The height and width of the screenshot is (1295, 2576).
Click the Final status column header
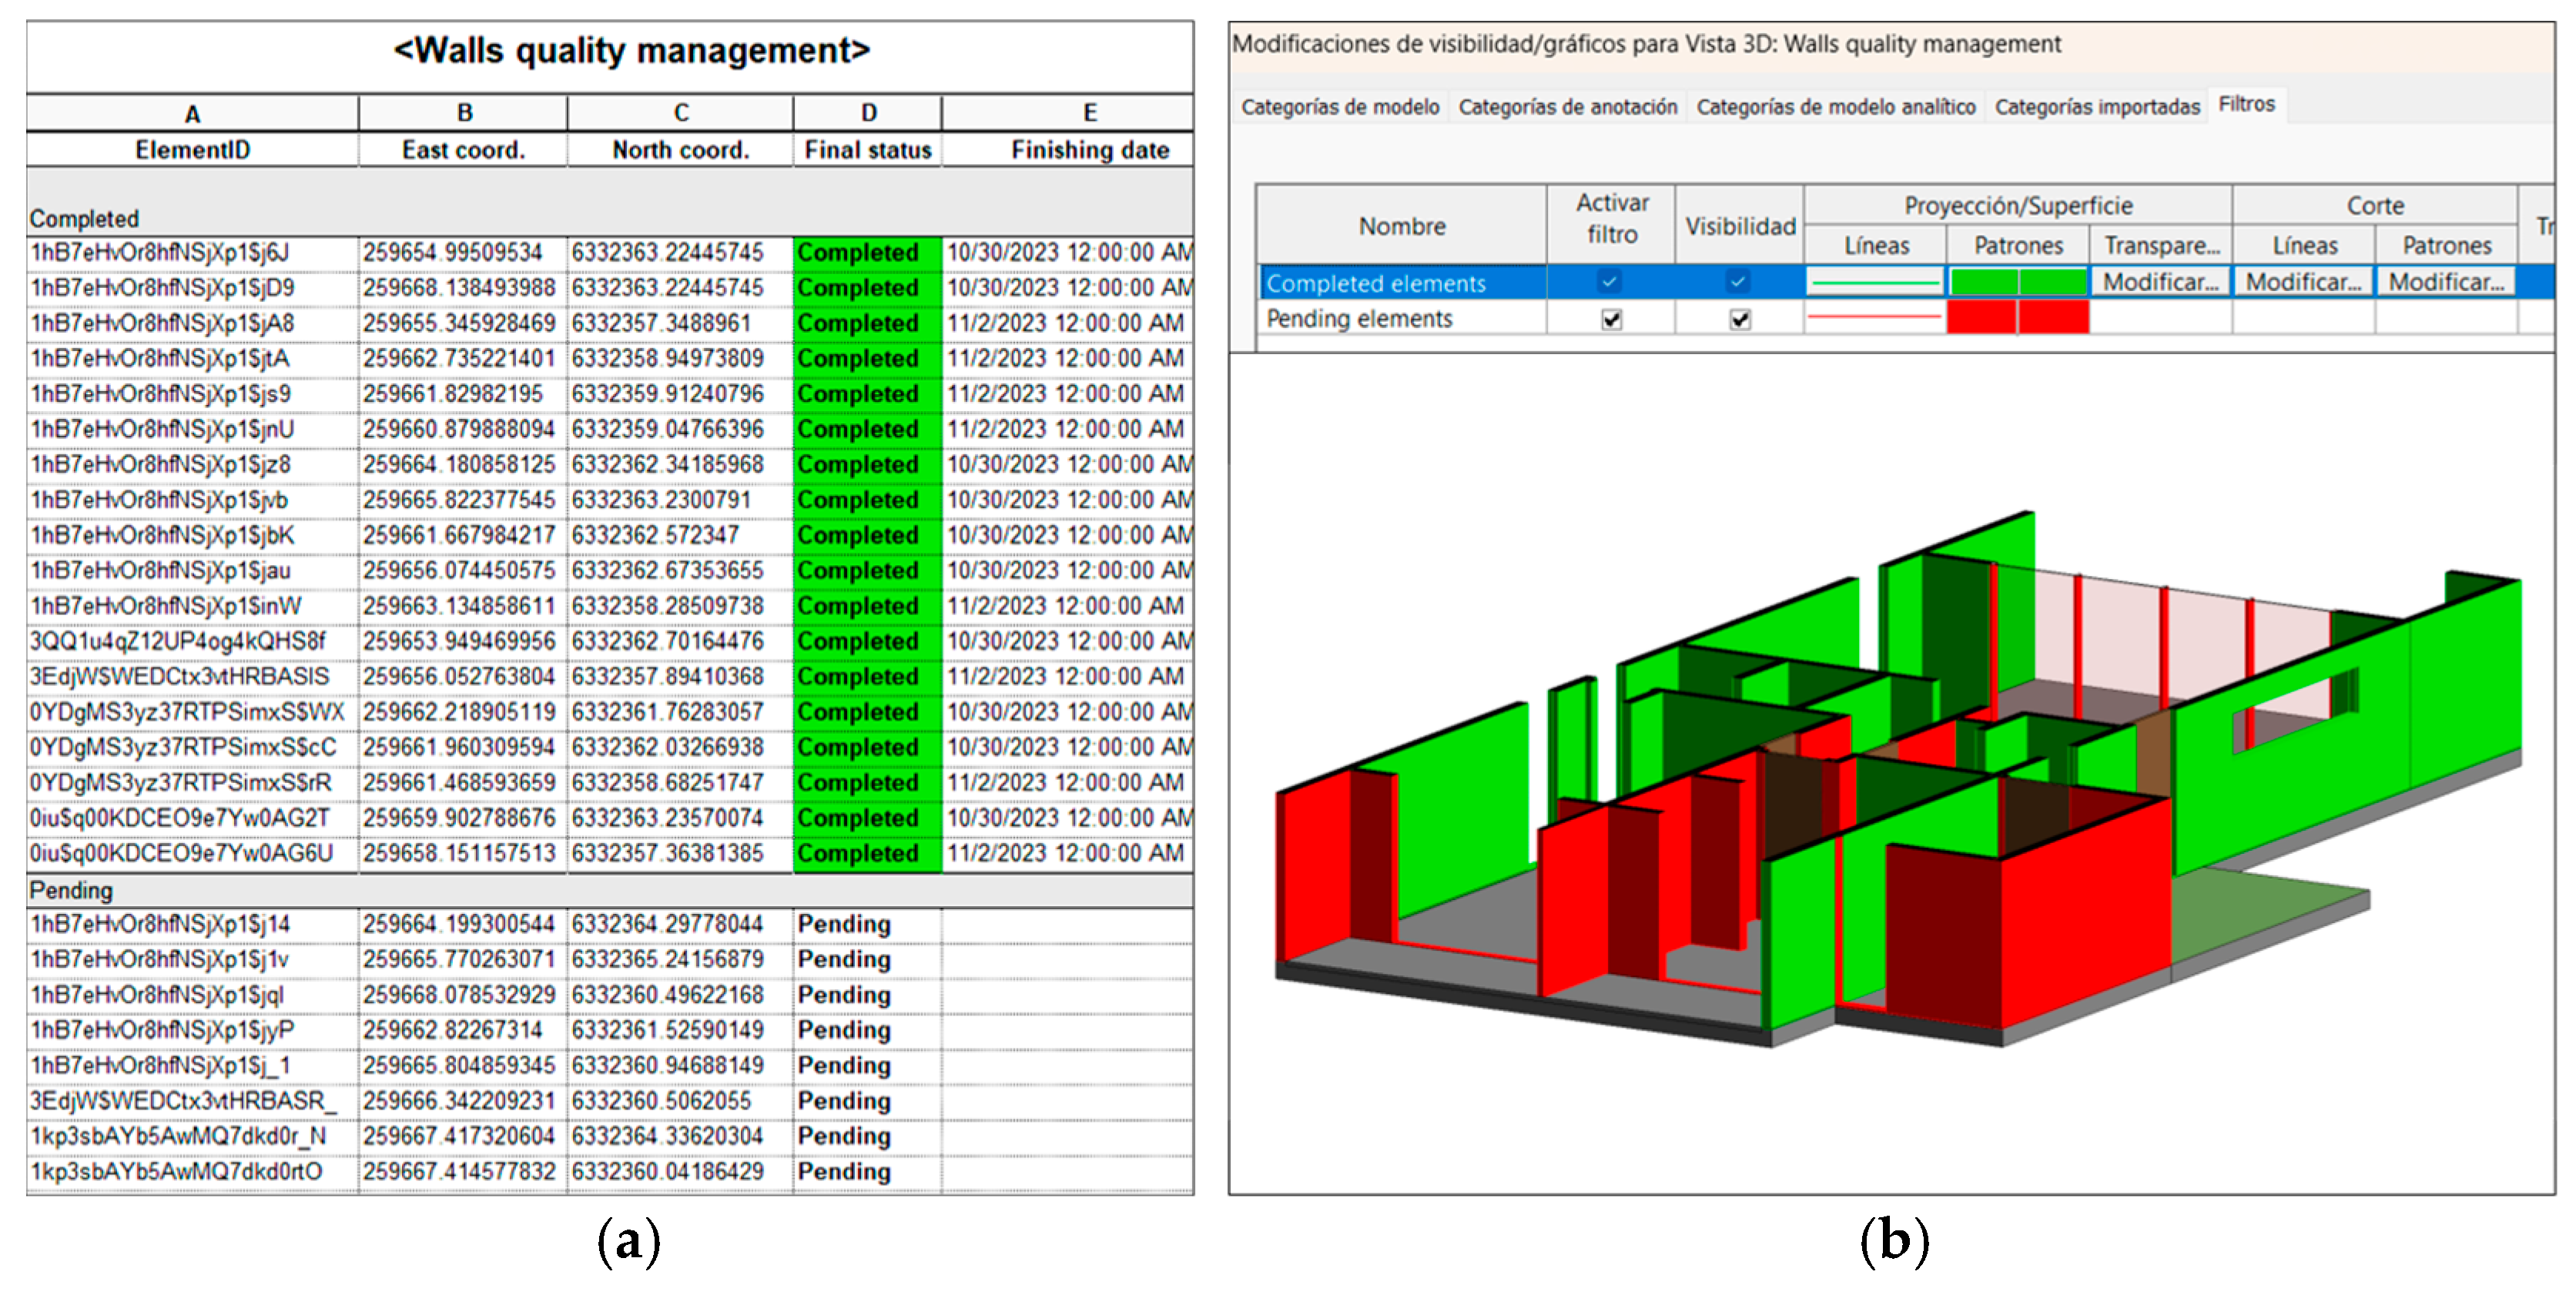point(867,150)
